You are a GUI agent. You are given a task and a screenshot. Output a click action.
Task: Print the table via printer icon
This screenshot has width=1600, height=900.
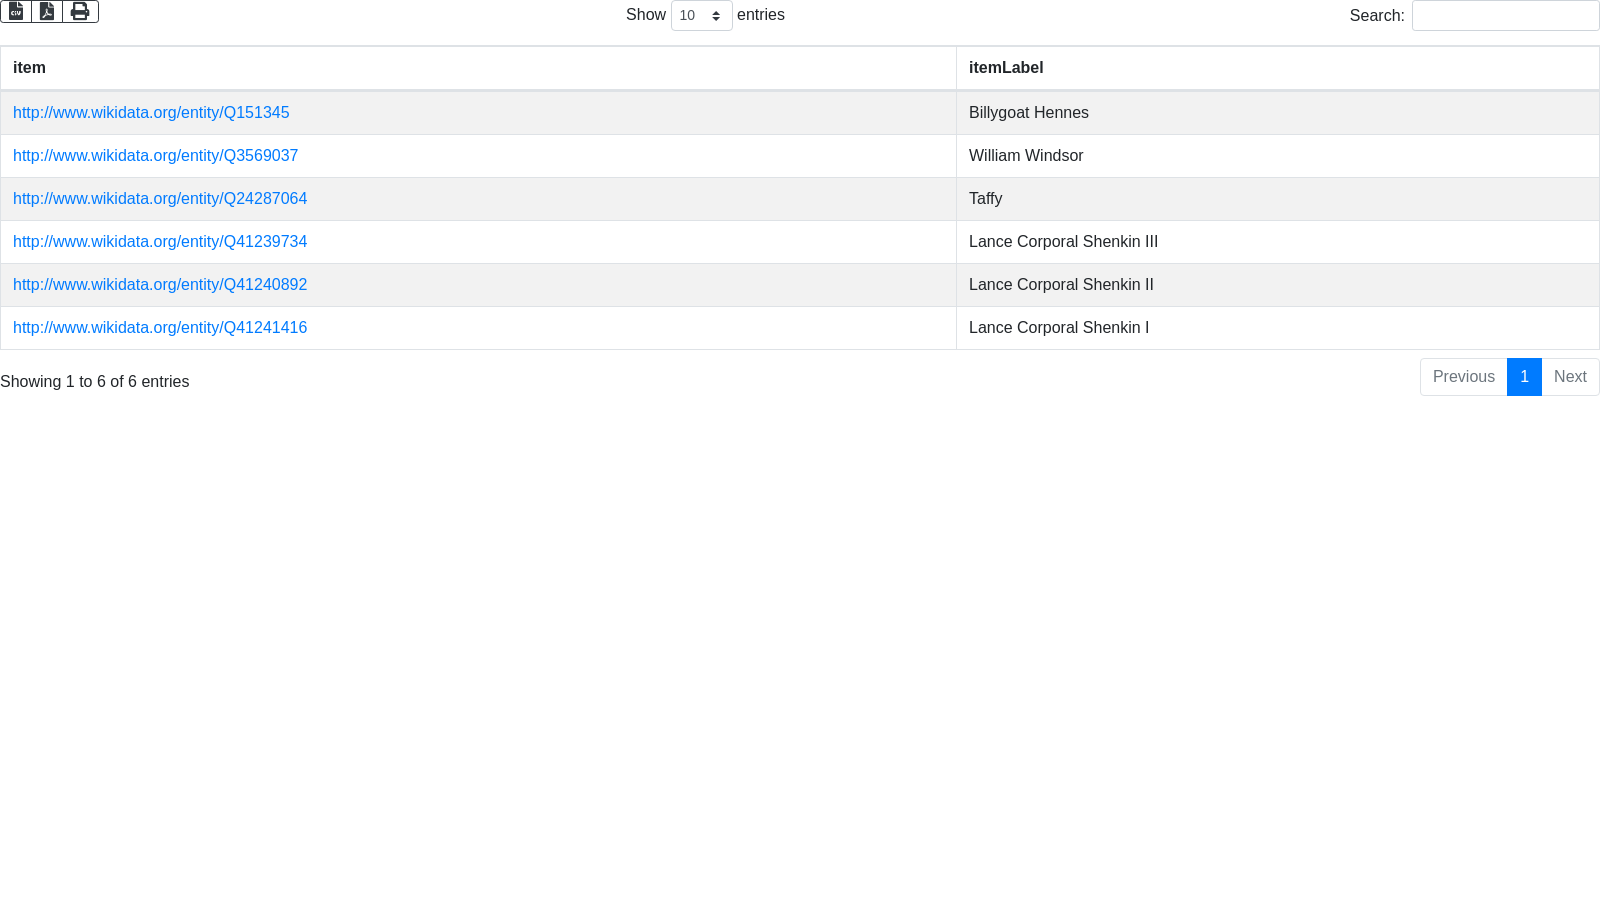coord(80,11)
